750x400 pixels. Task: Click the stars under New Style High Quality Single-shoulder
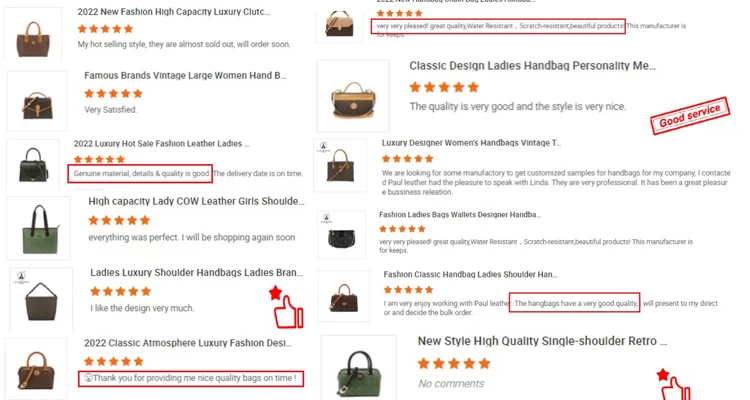(454, 364)
